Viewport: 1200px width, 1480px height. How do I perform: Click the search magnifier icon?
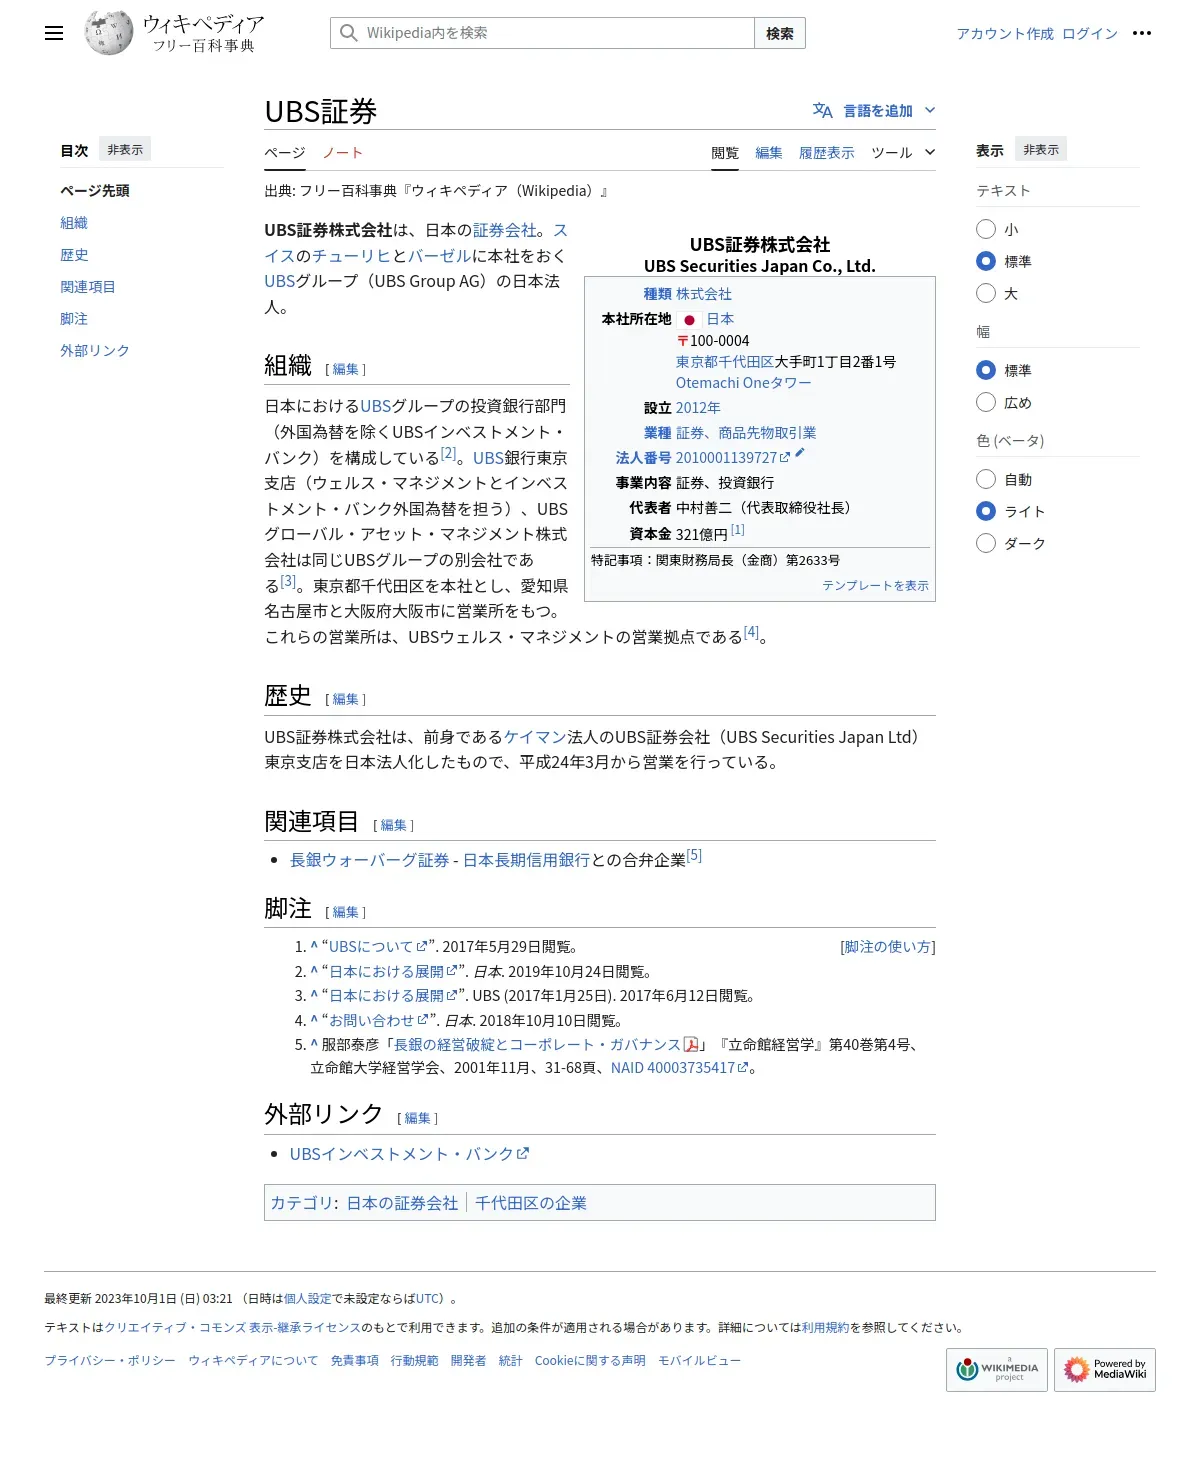click(x=348, y=33)
